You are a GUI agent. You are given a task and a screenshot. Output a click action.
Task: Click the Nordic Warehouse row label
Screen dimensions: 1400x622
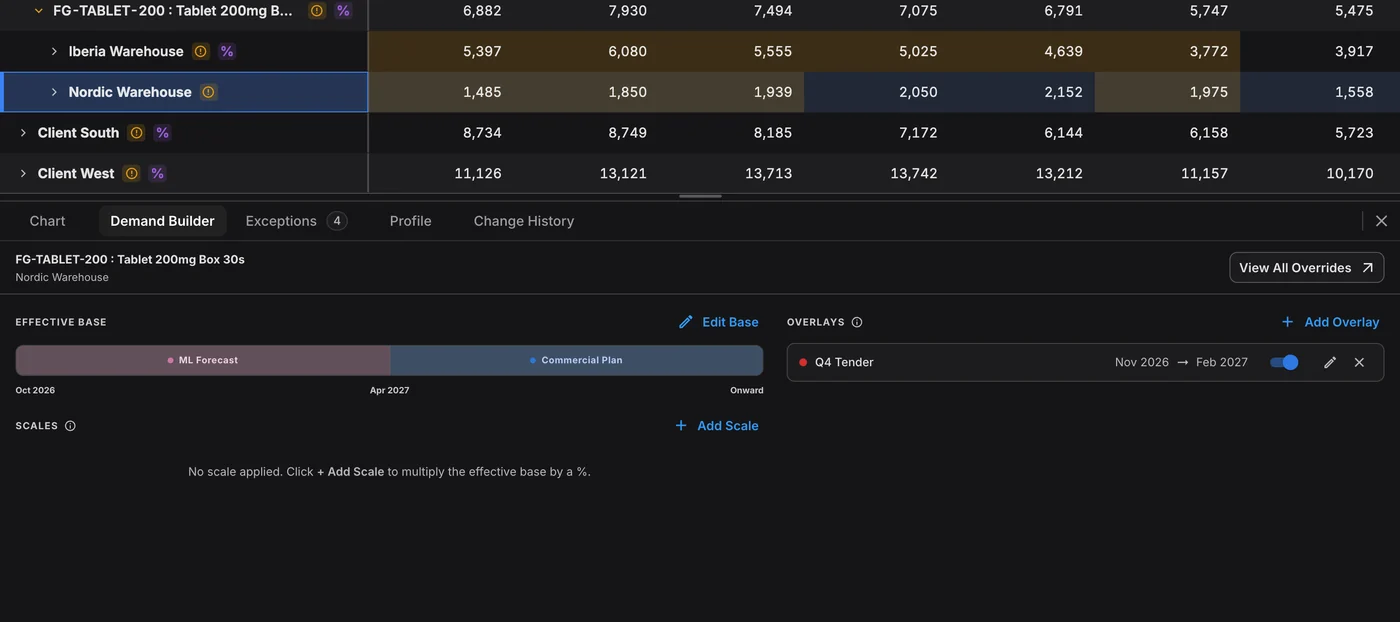130,92
